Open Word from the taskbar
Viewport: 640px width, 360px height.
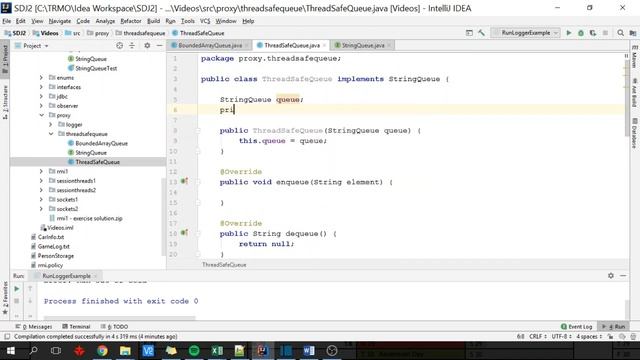[x=309, y=351]
